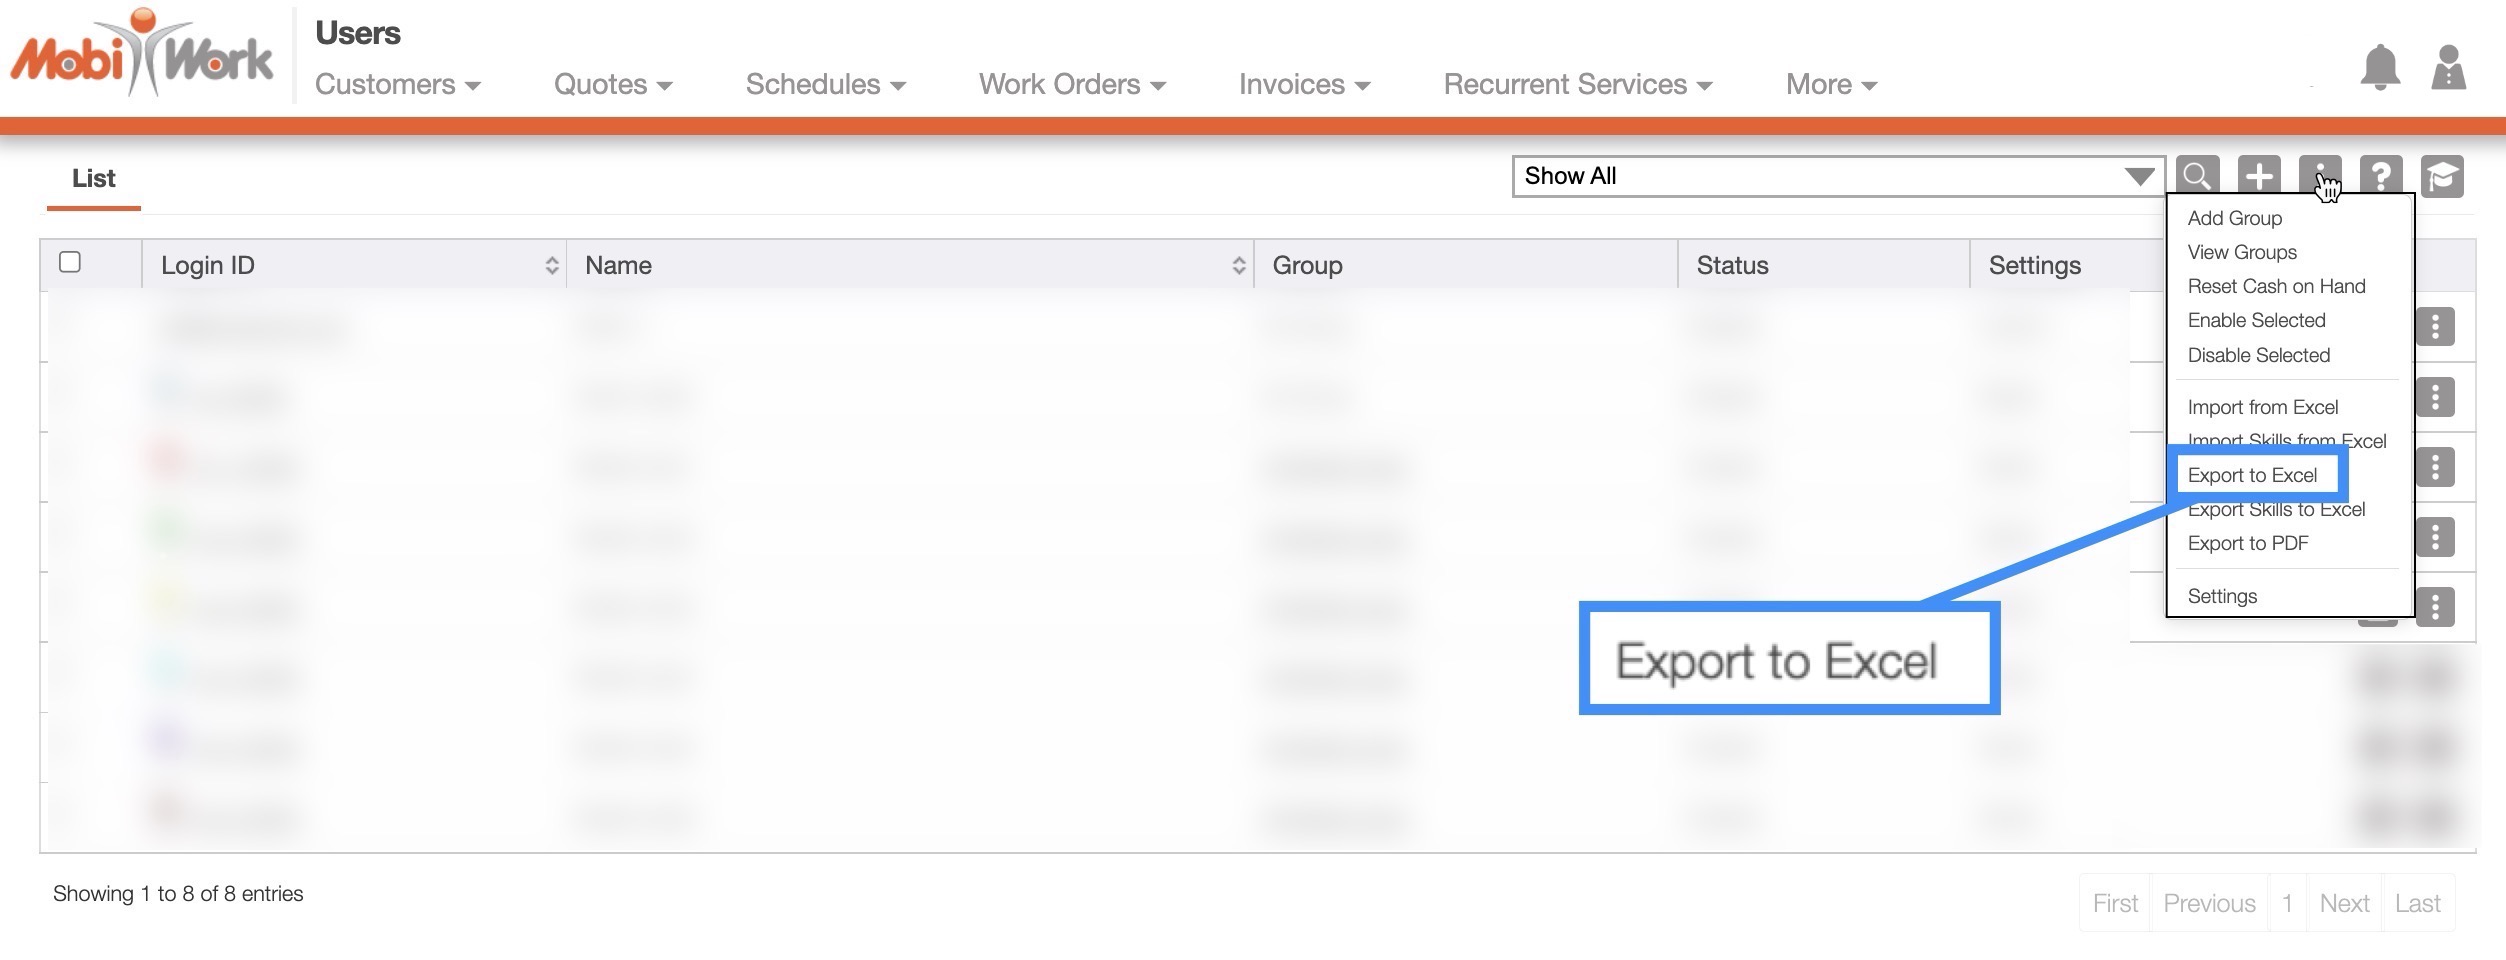2506x960 pixels.
Task: Choose Import from Excel menu entry
Action: pos(2262,407)
